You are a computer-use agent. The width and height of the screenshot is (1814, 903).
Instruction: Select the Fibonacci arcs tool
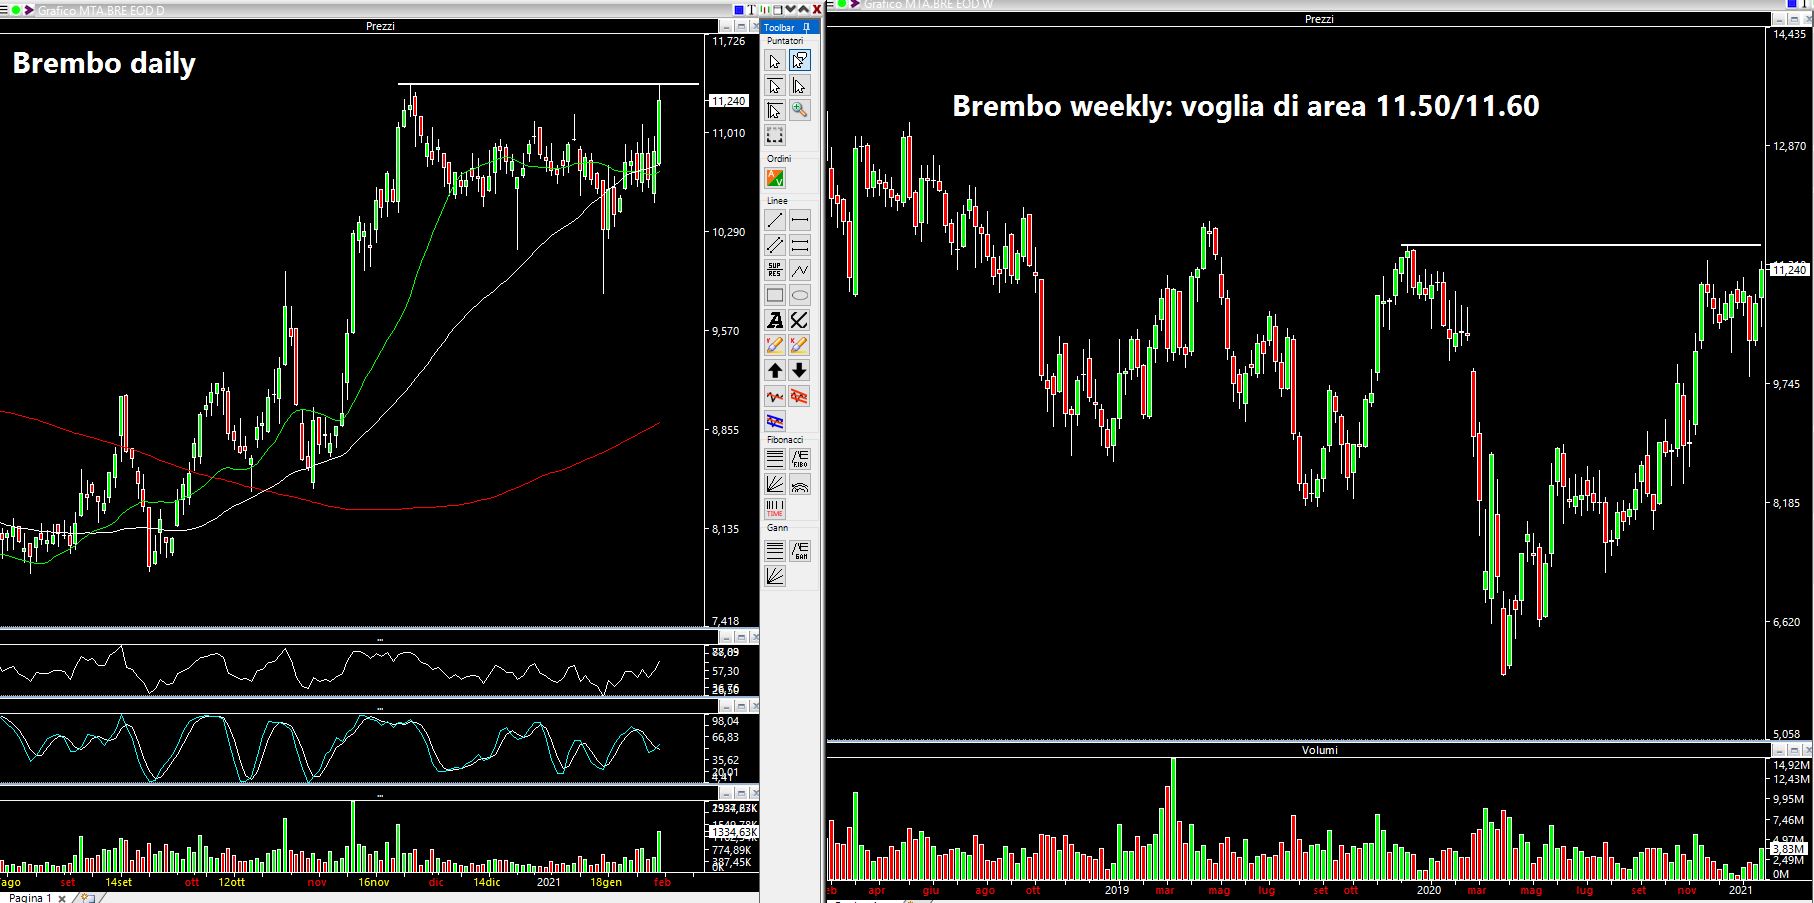tap(799, 485)
